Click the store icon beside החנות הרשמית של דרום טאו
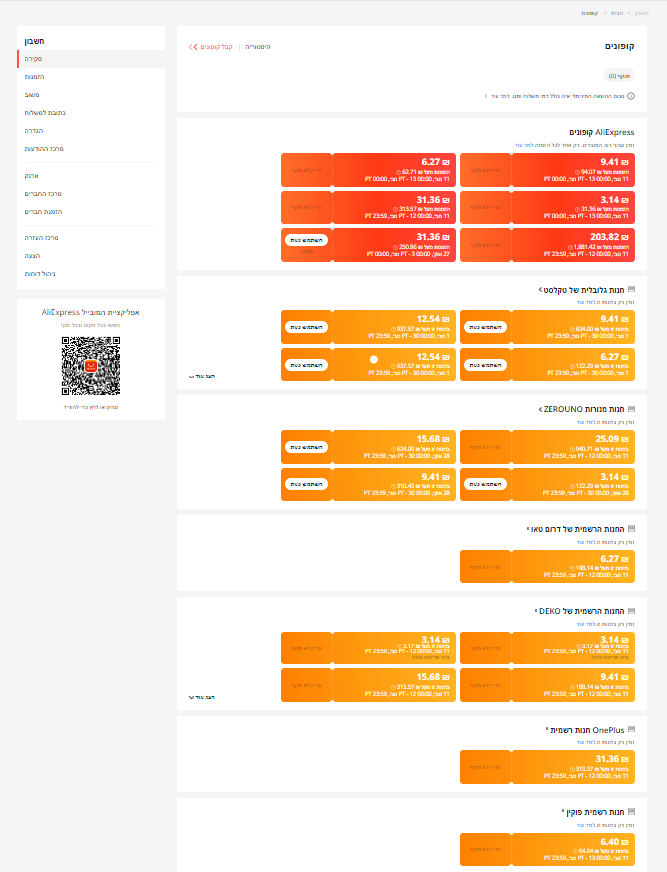Image resolution: width=667 pixels, height=872 pixels. pyautogui.click(x=631, y=529)
